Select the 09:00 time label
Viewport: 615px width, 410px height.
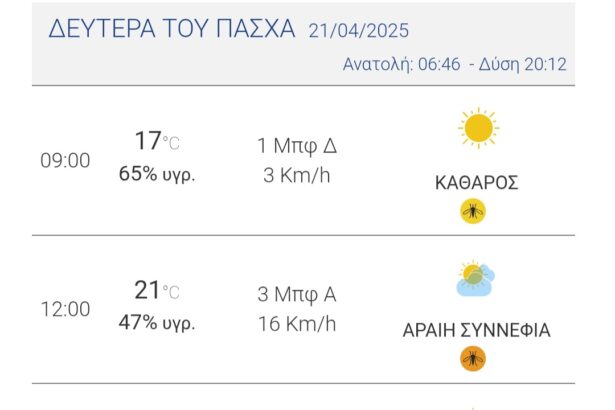65,160
